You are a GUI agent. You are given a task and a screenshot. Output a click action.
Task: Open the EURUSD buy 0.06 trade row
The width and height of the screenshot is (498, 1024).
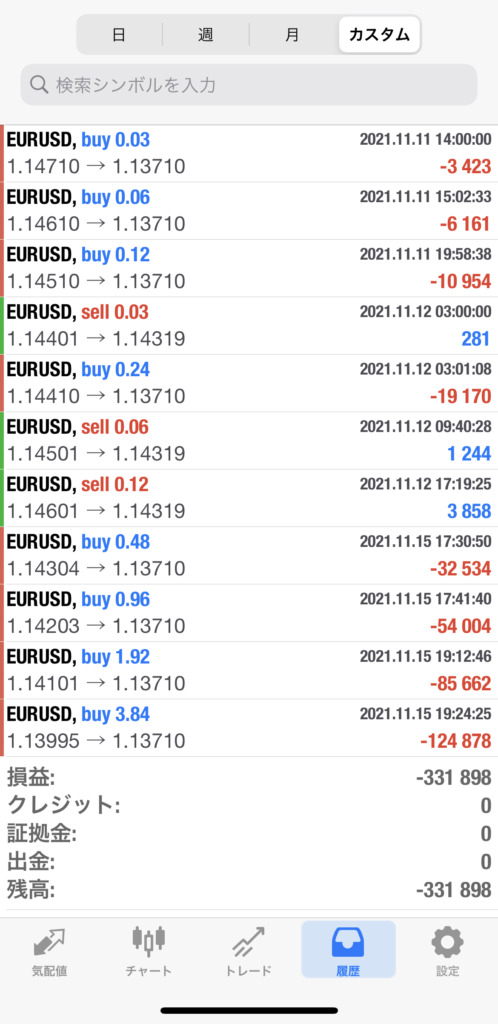[249, 211]
